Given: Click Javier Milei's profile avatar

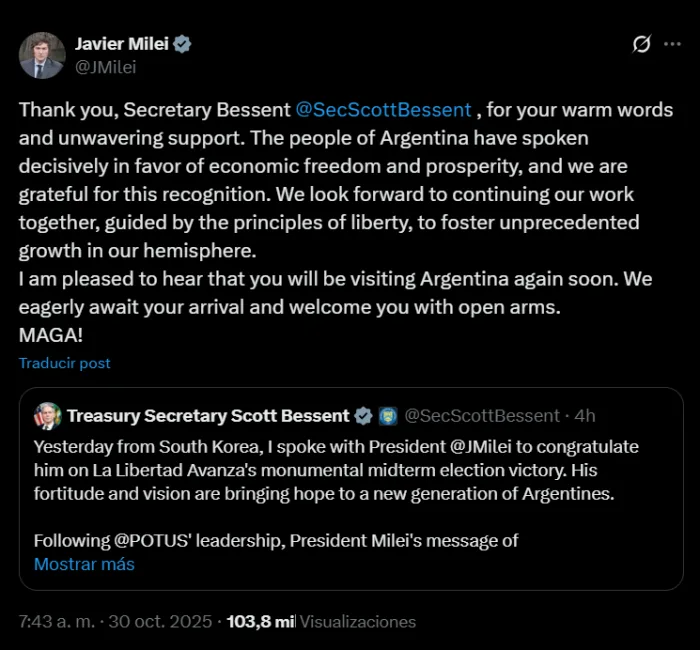Looking at the screenshot, I should coord(42,55).
